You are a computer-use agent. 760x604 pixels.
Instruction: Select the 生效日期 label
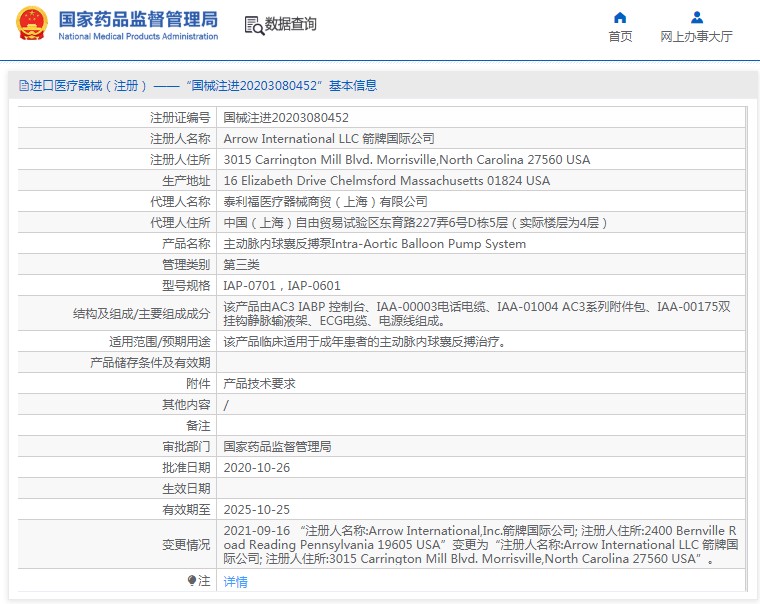click(x=186, y=489)
